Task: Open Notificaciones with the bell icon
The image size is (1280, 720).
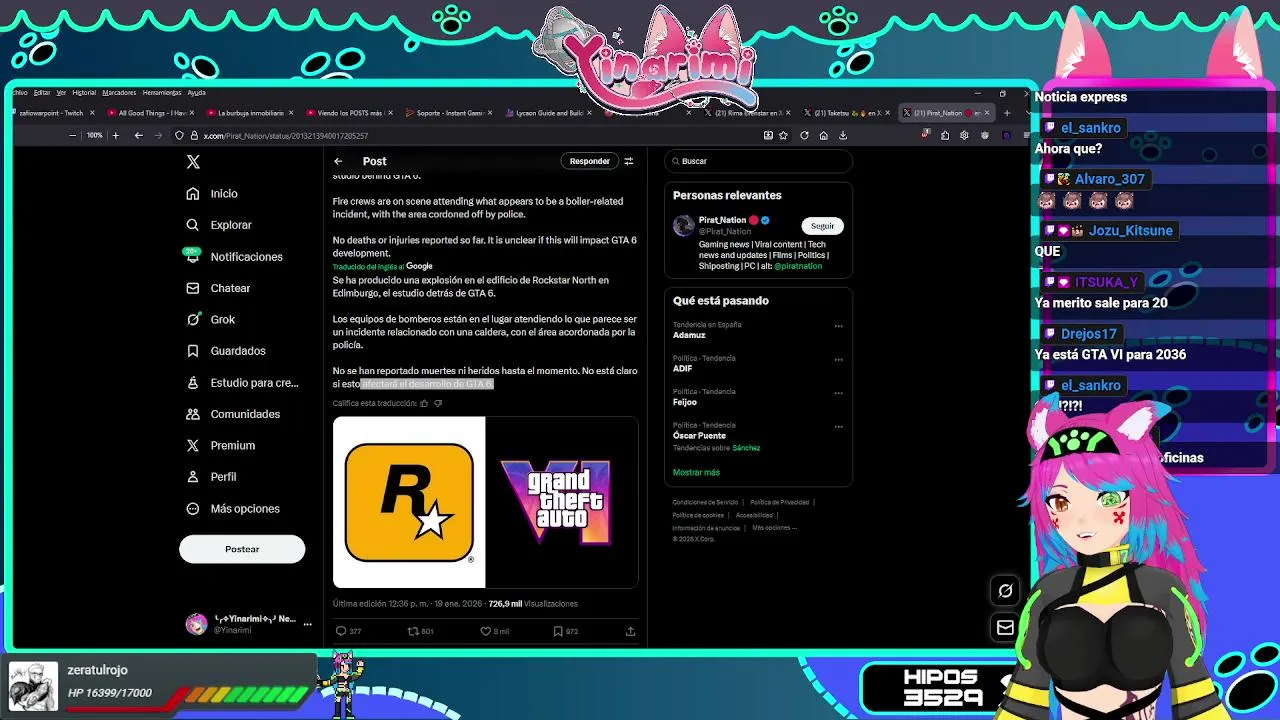Action: coord(234,257)
